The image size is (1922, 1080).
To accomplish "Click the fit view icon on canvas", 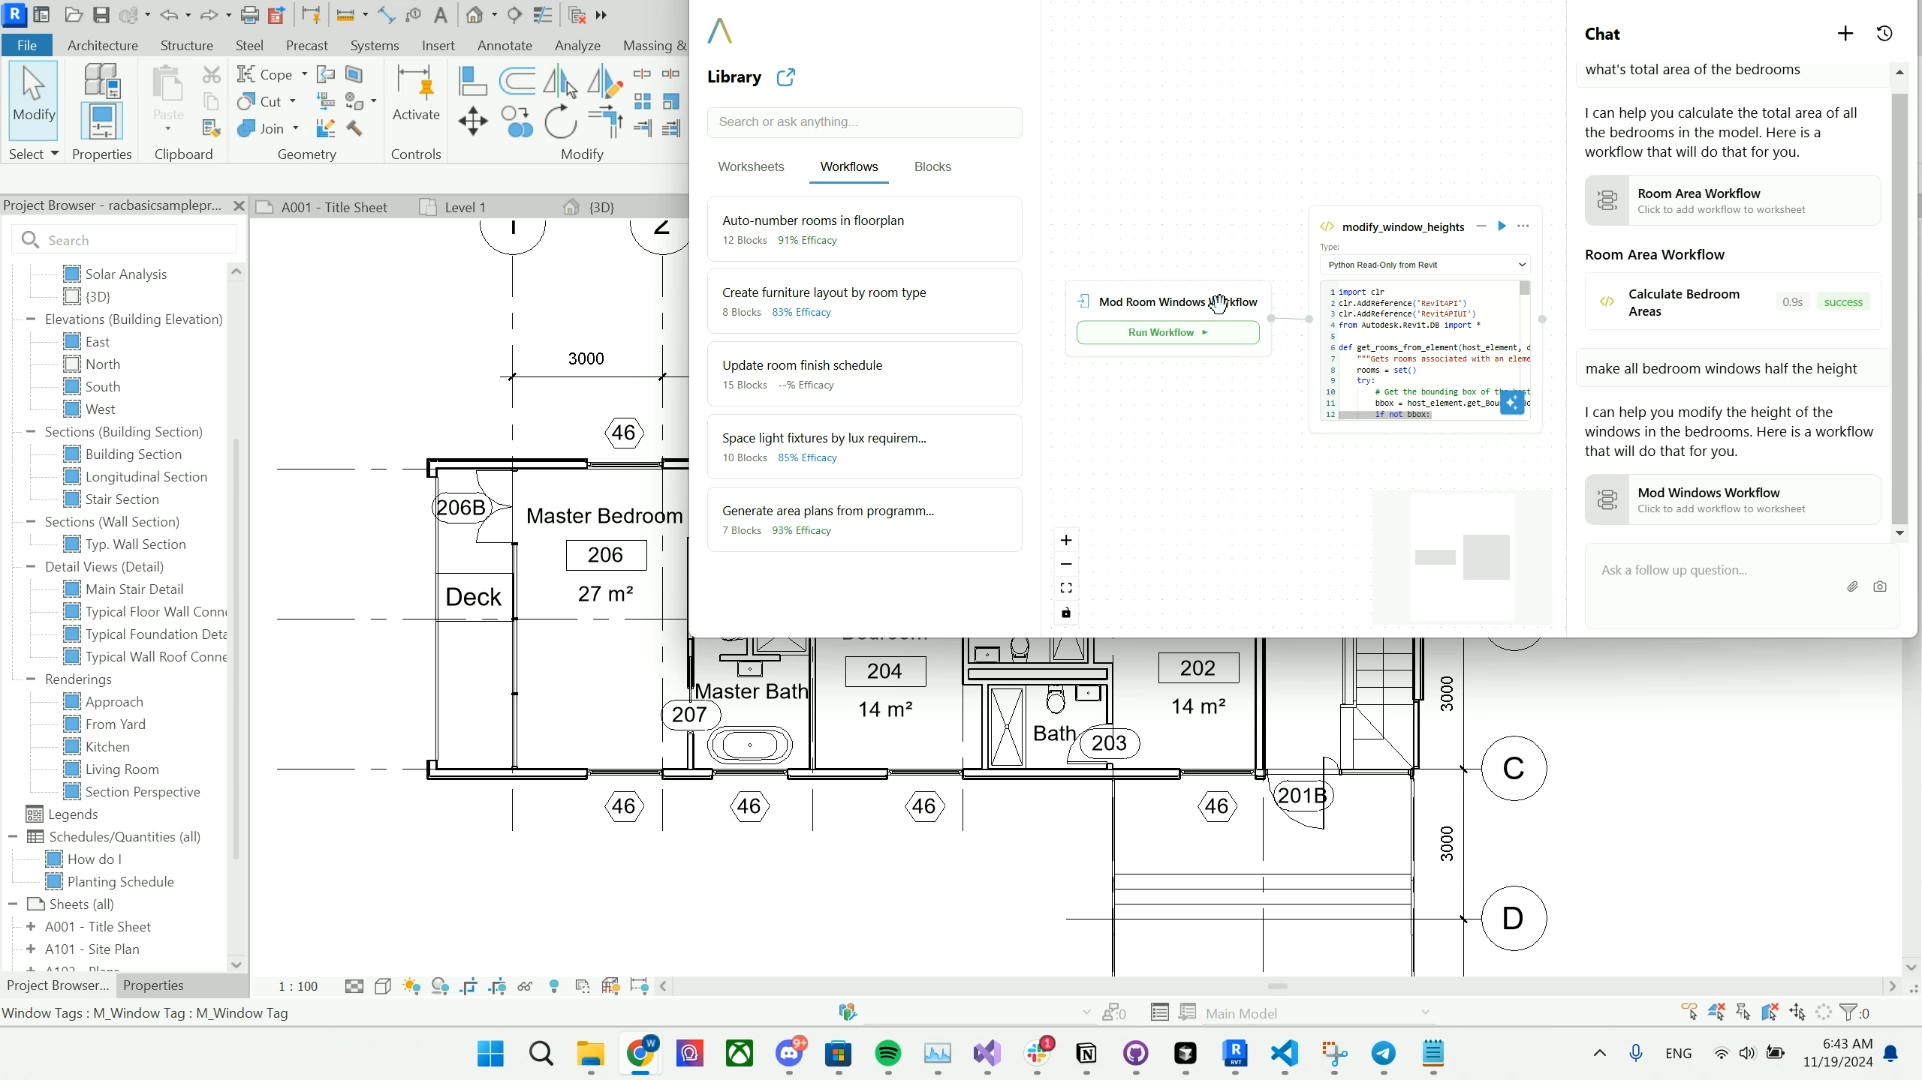I will tap(1066, 588).
